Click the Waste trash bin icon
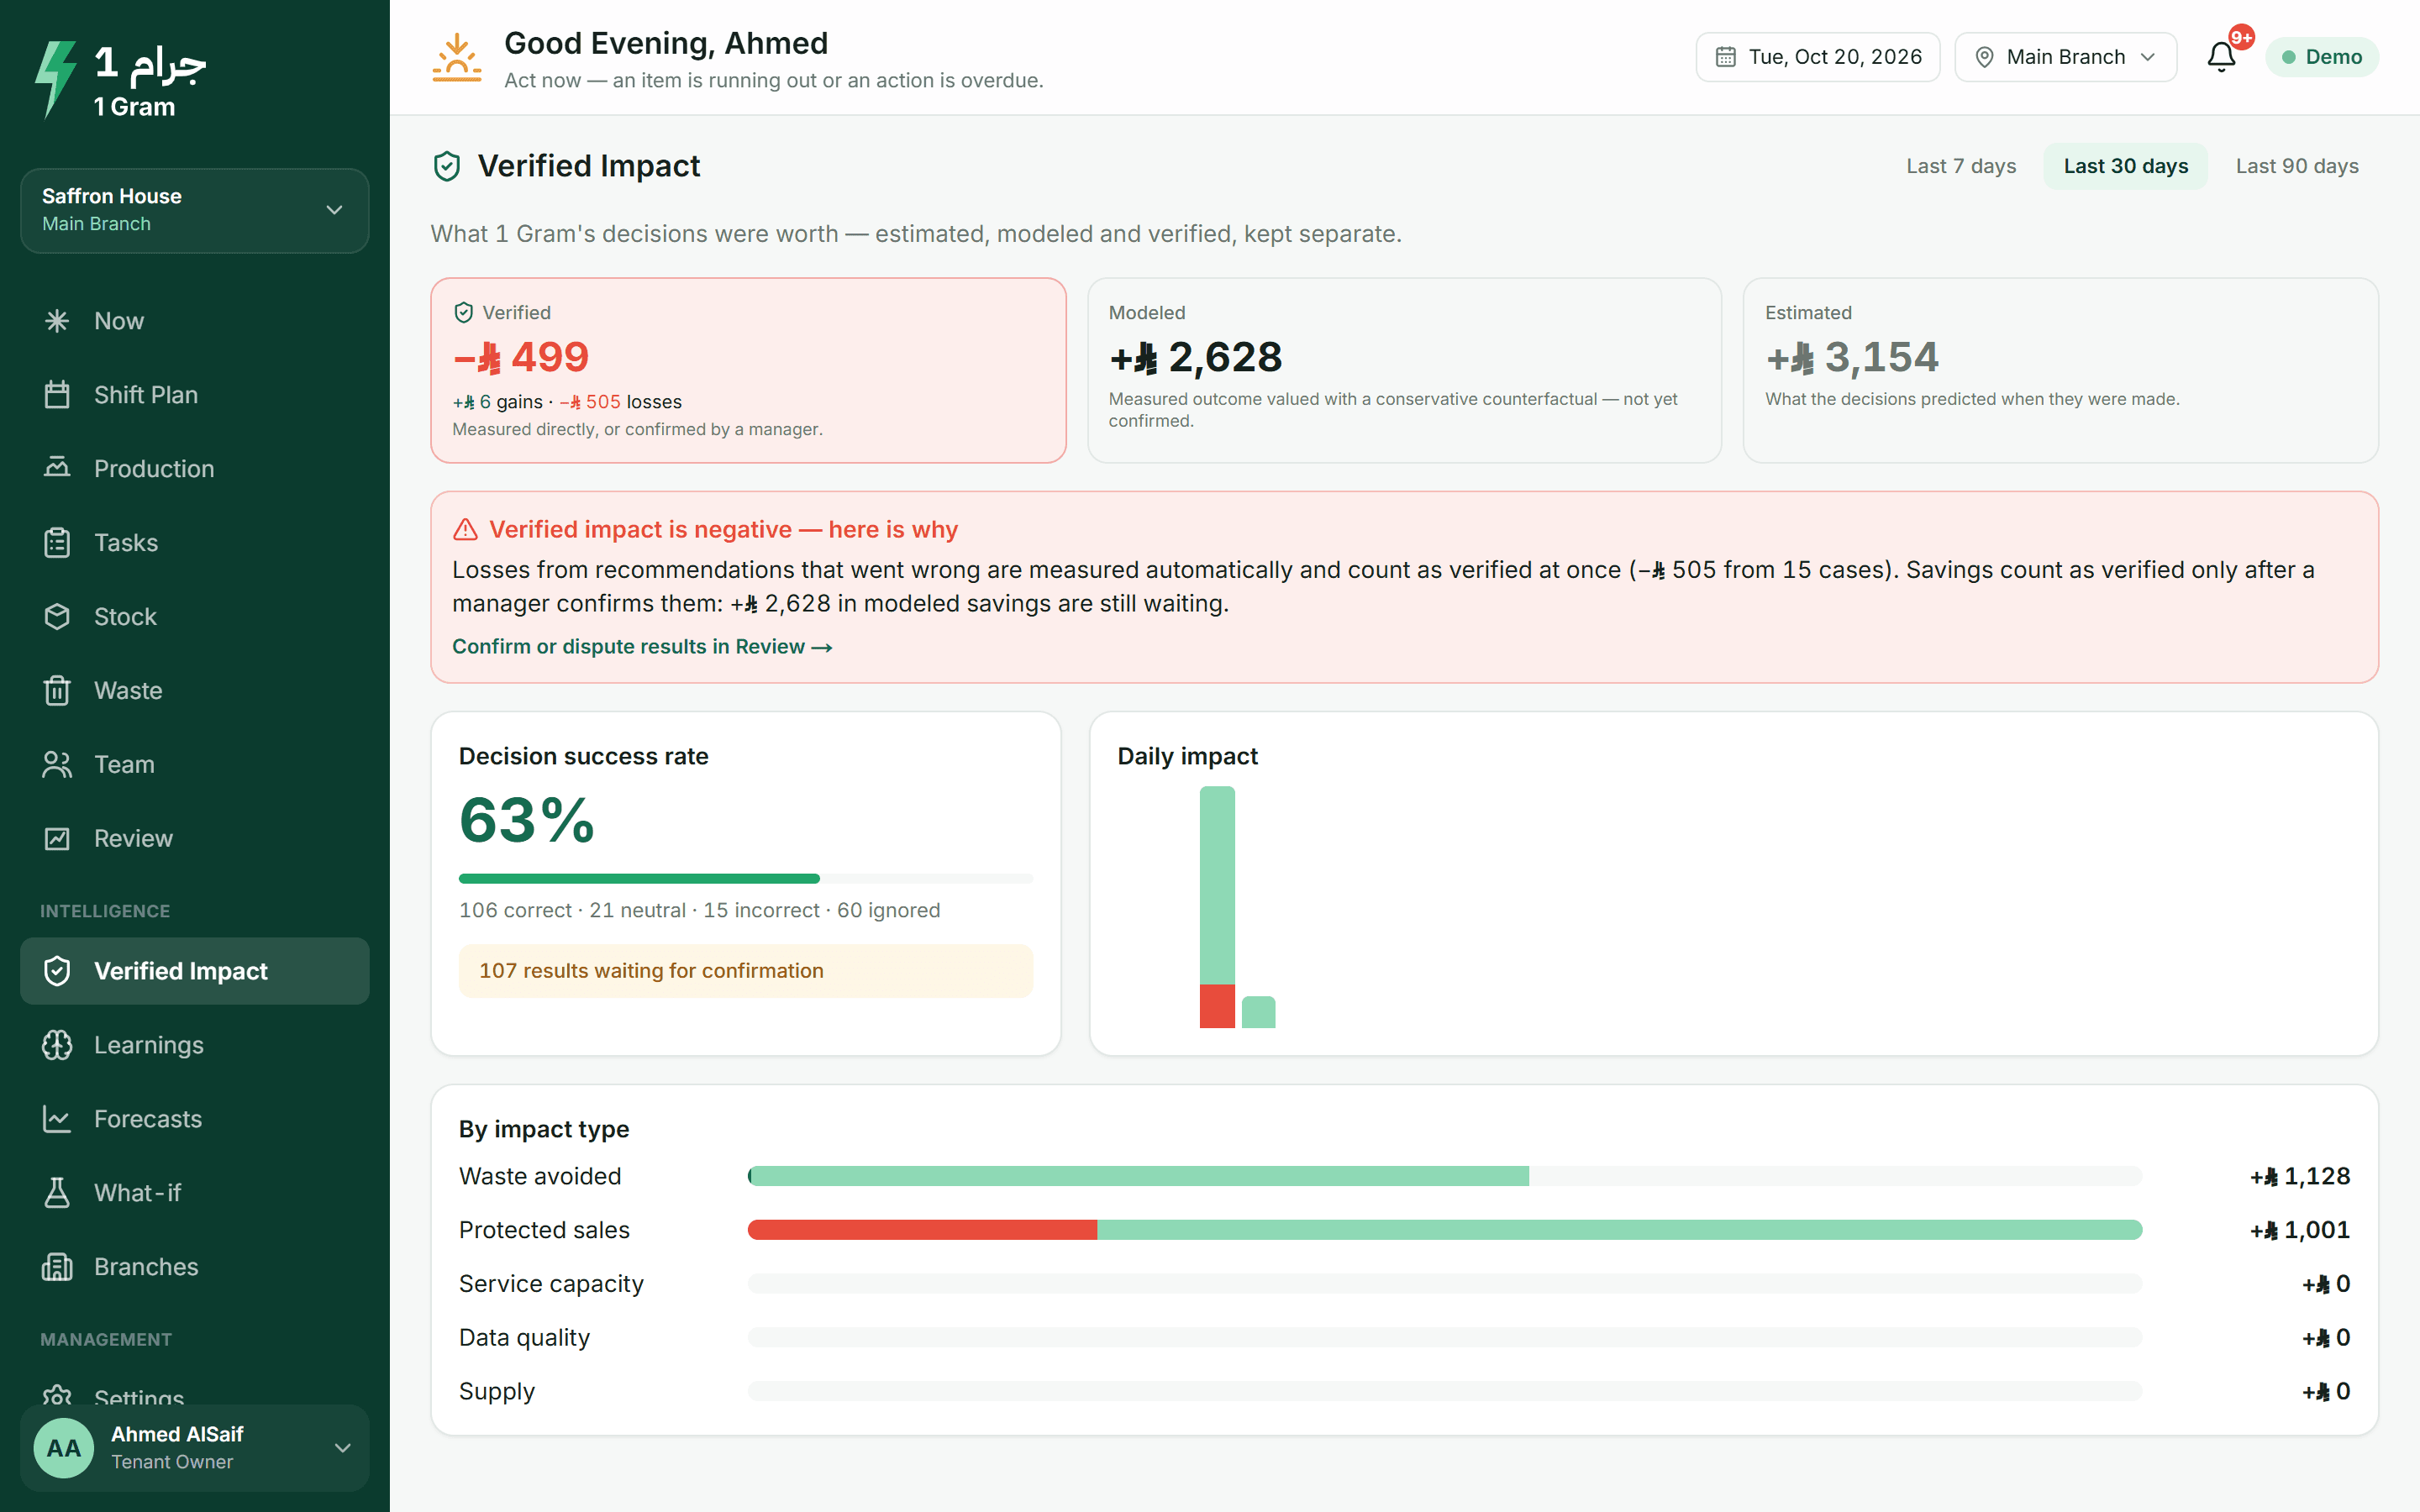 coord(57,691)
